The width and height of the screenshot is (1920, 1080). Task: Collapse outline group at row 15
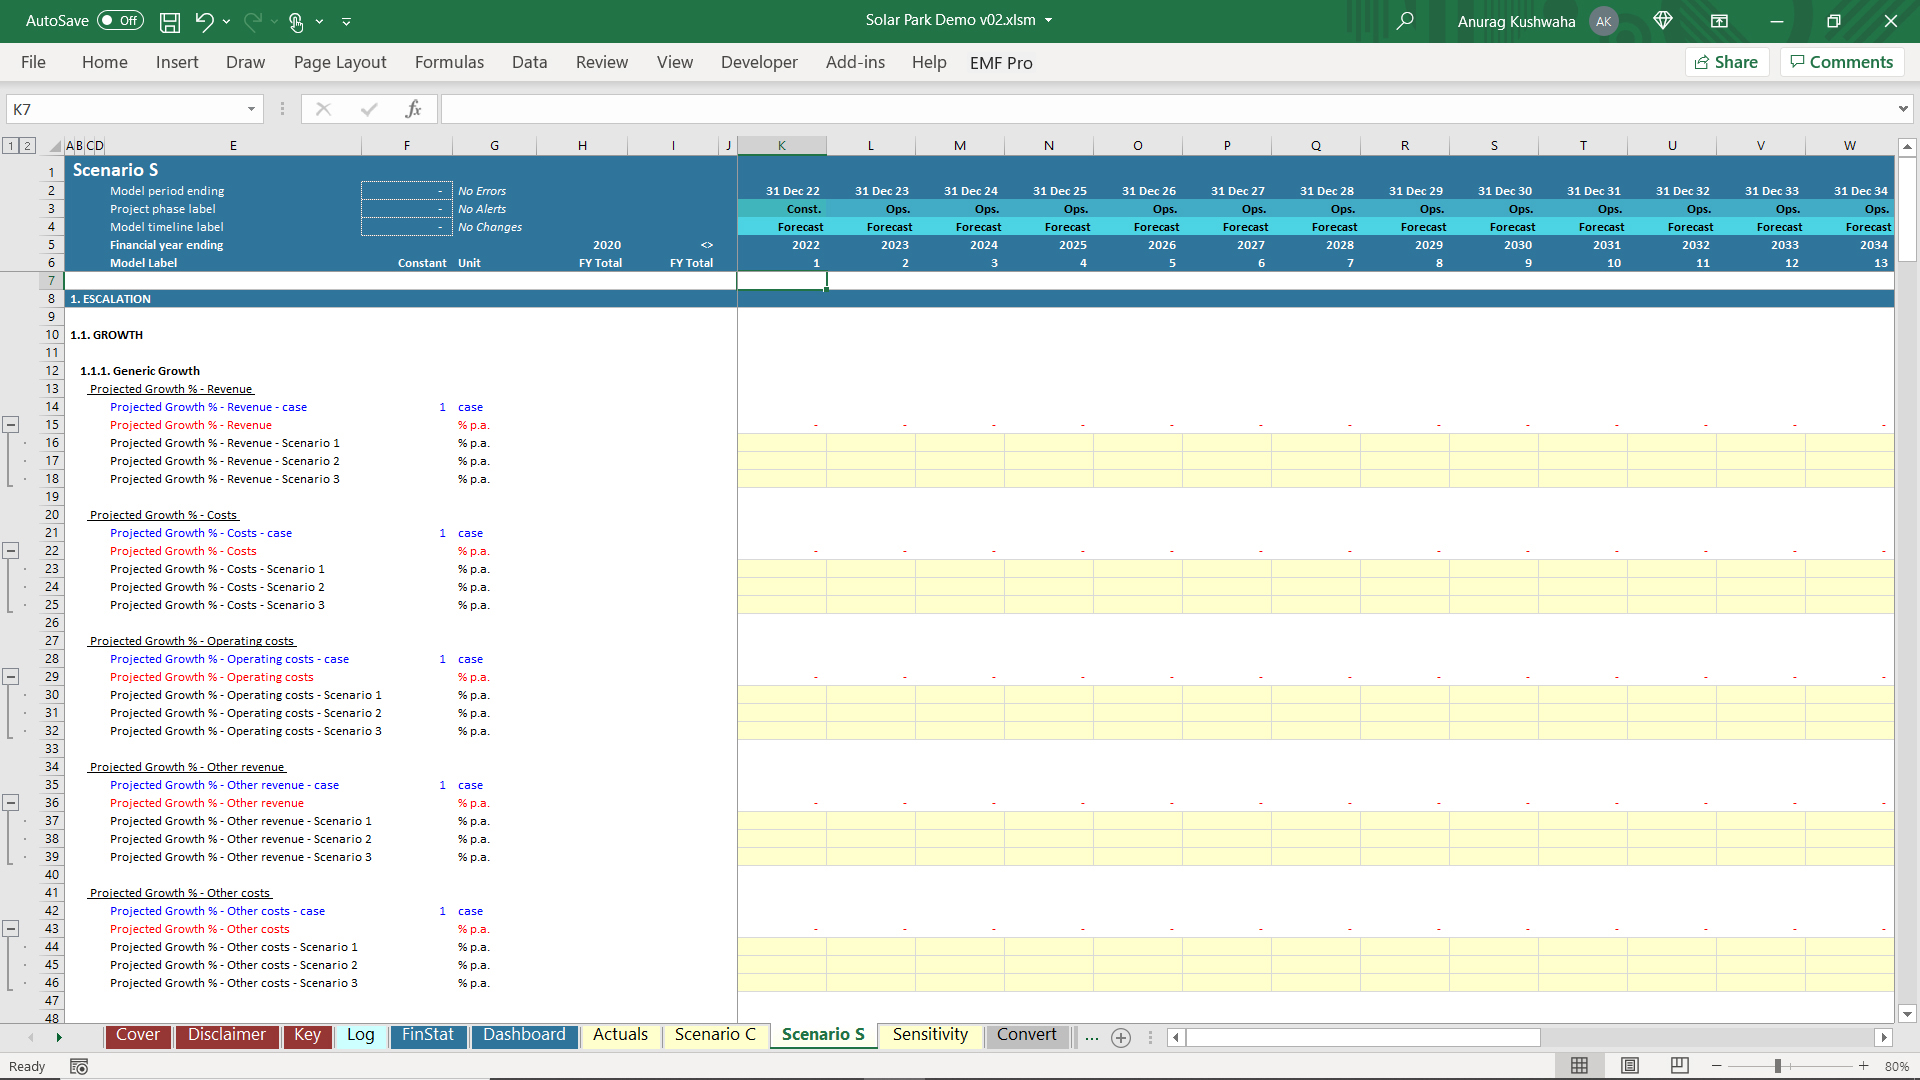(11, 425)
